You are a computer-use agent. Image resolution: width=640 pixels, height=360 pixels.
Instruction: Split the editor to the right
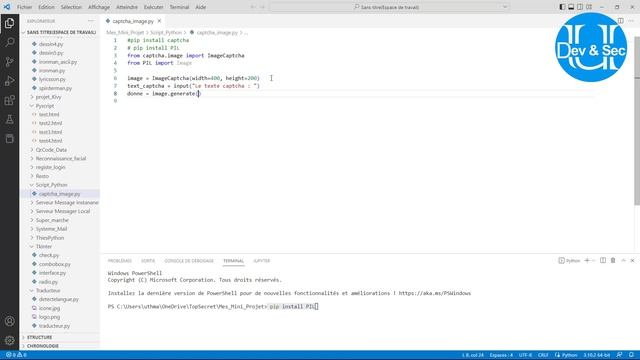[x=620, y=21]
